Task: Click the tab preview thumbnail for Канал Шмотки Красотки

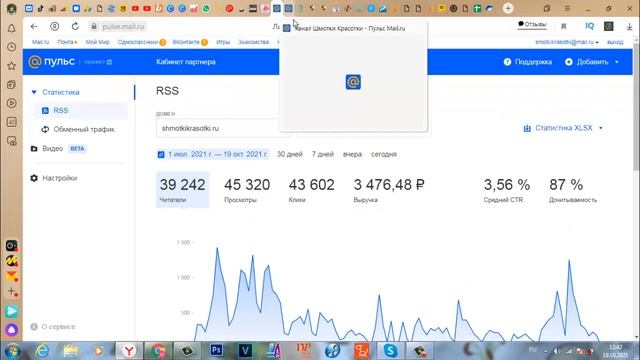Action: pos(353,82)
